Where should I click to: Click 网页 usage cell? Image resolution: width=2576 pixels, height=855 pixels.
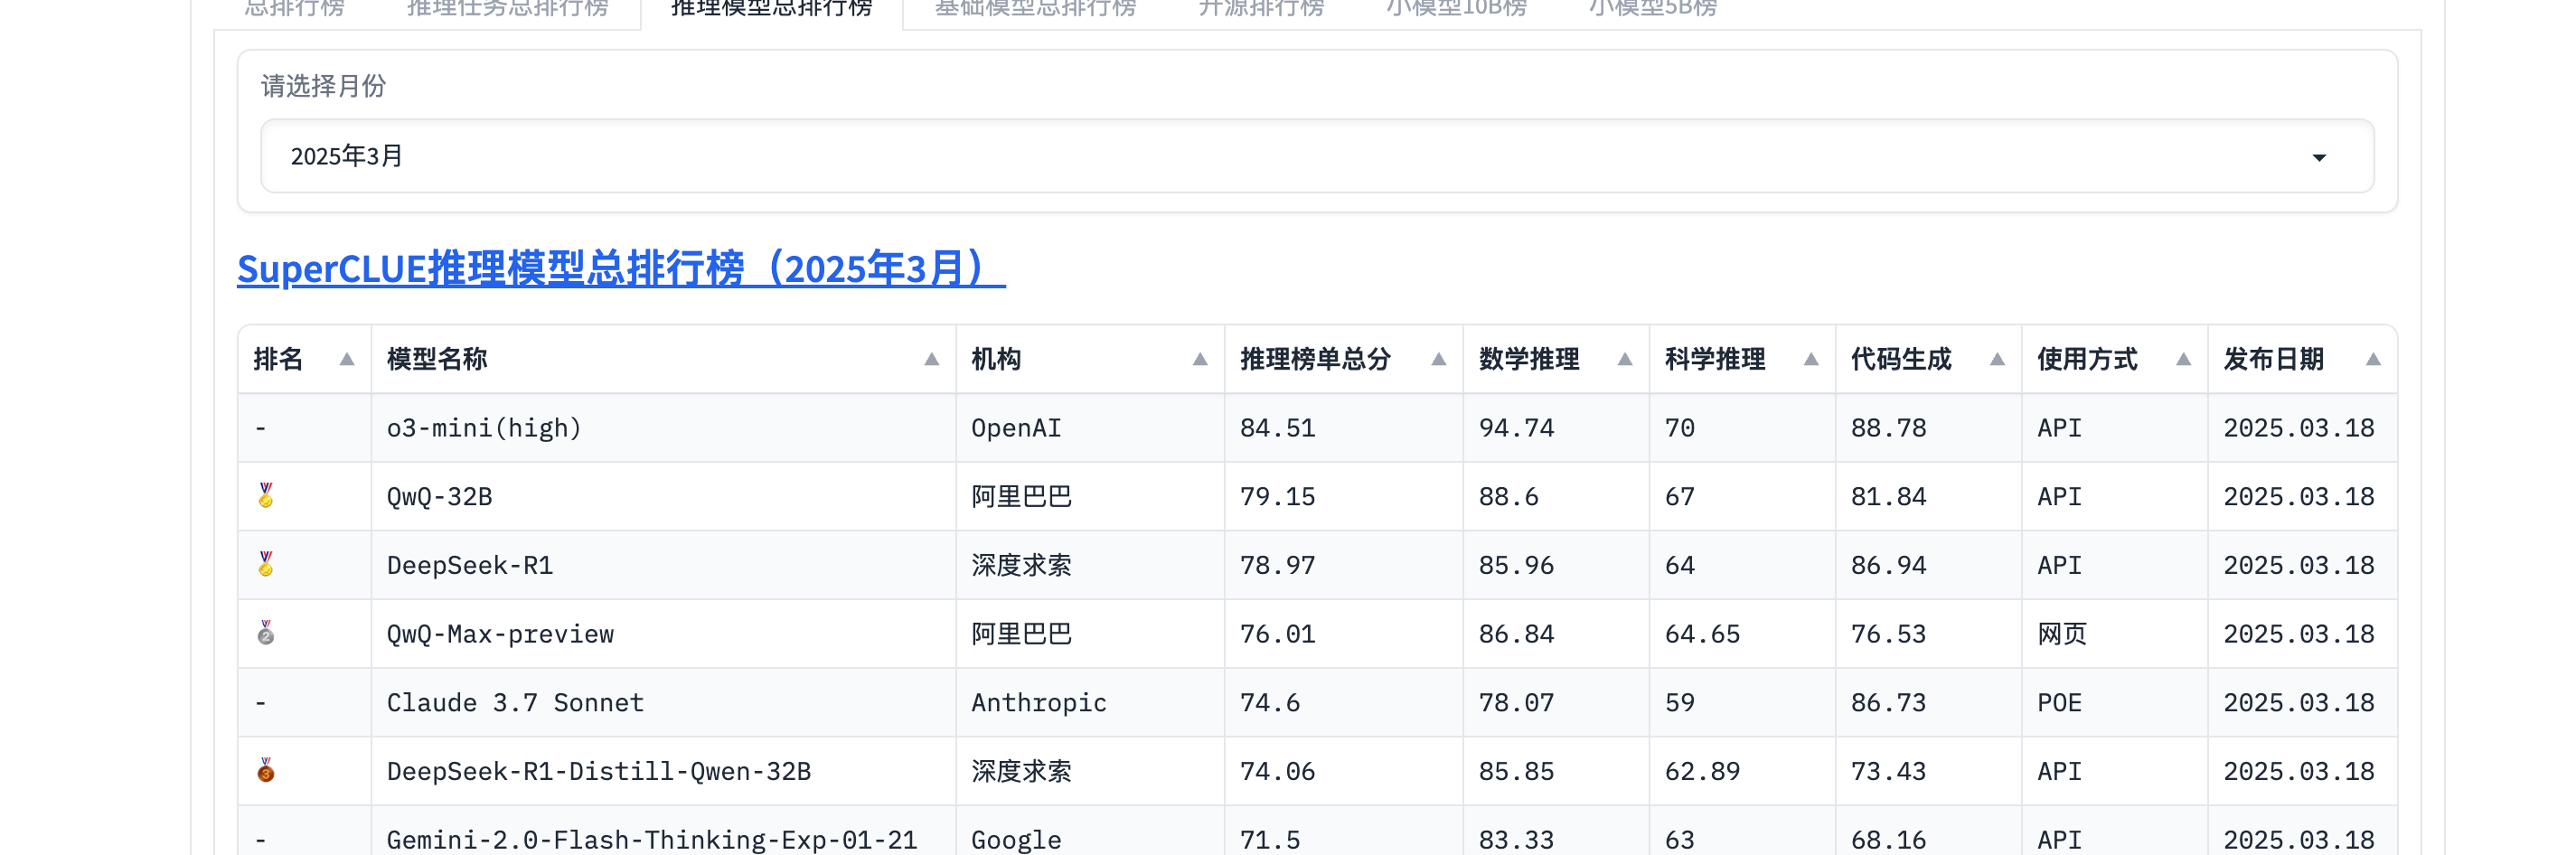pos(2114,633)
